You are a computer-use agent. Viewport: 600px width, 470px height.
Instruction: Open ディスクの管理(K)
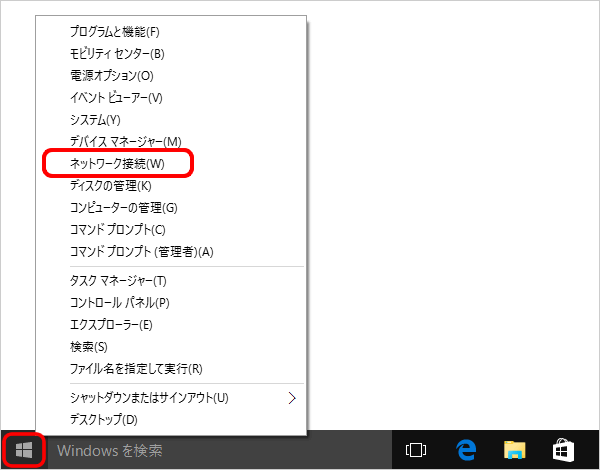(x=111, y=185)
